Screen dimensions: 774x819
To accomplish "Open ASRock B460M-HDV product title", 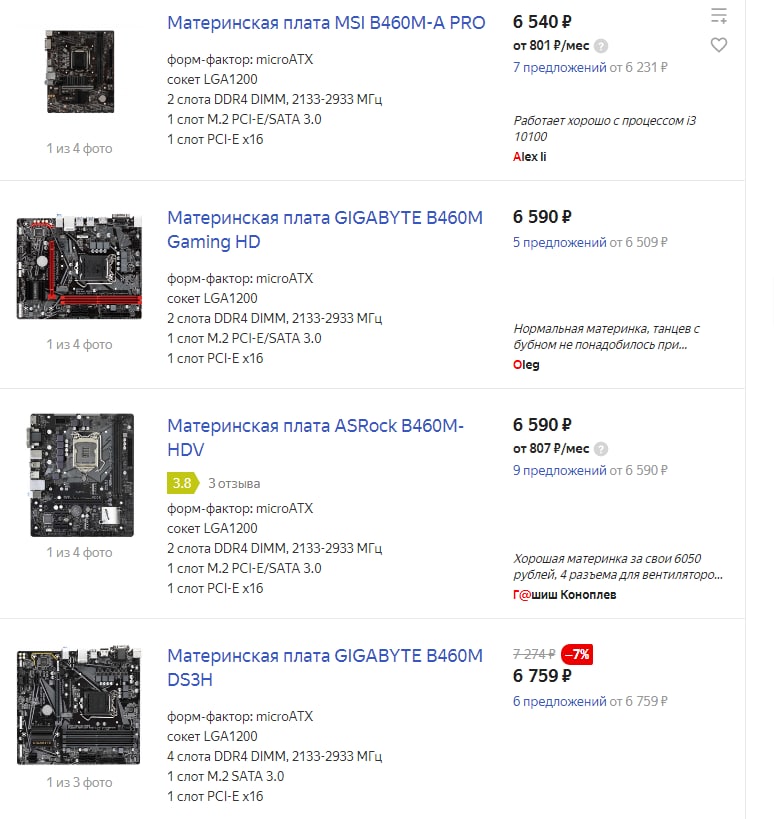I will pyautogui.click(x=315, y=438).
